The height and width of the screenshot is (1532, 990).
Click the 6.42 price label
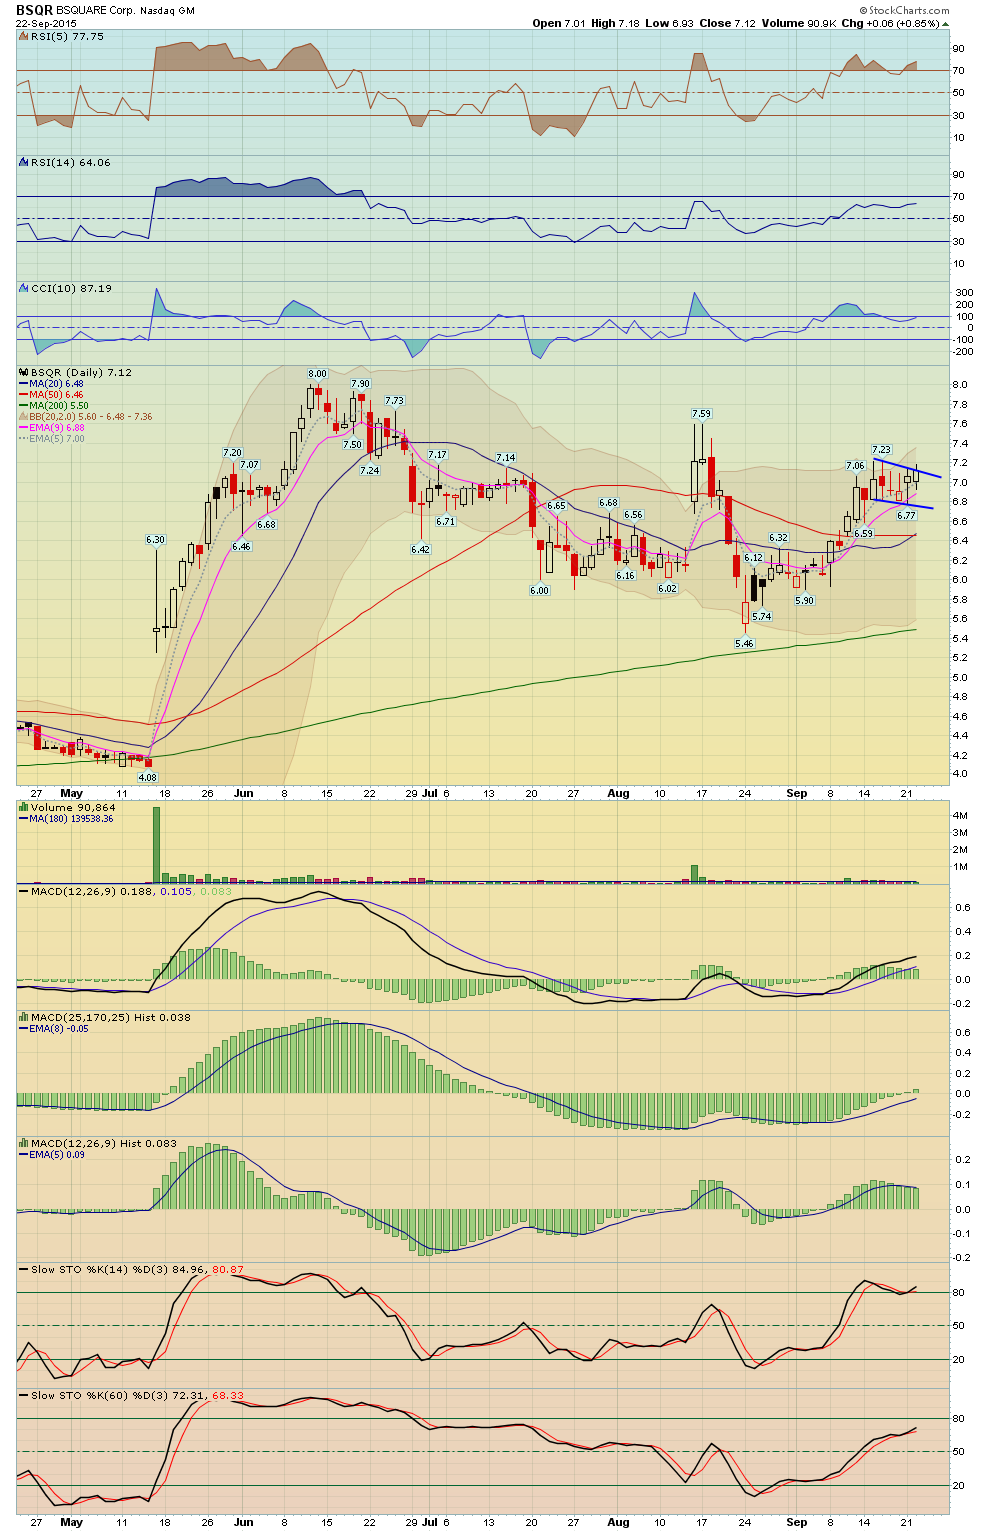[420, 550]
